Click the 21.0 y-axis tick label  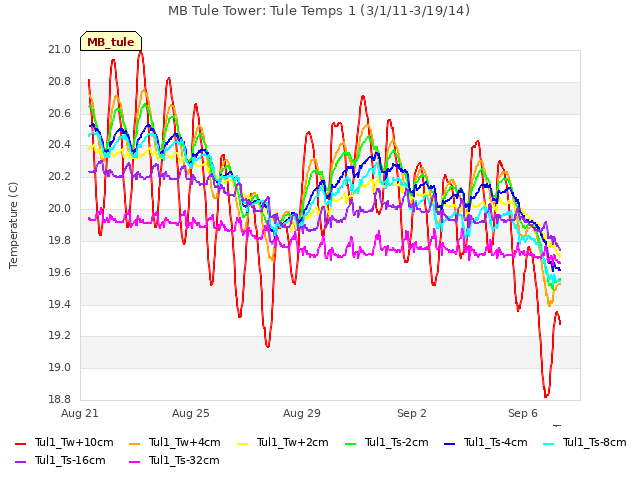point(60,50)
